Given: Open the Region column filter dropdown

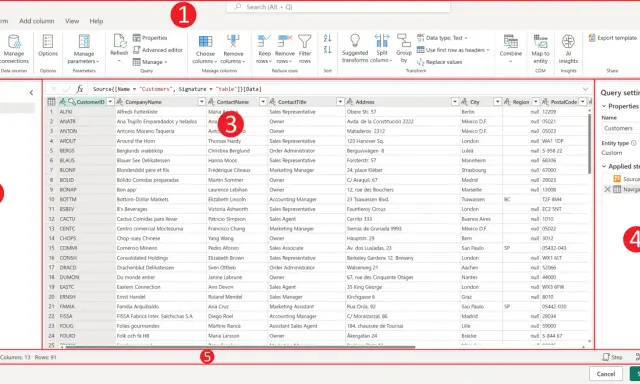Looking at the screenshot, I should pyautogui.click(x=536, y=102).
